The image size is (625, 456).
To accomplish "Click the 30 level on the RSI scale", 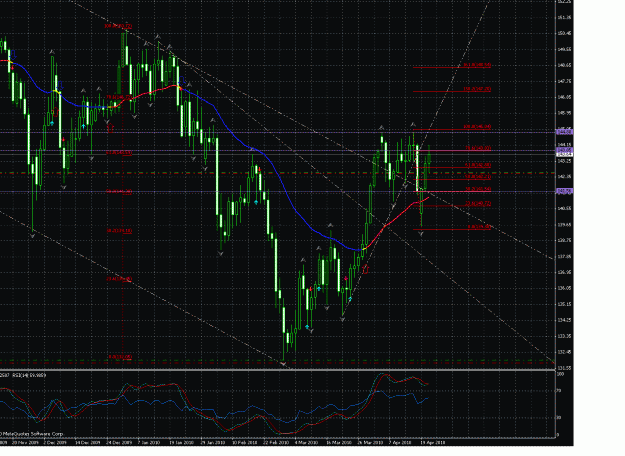I will 559,418.
